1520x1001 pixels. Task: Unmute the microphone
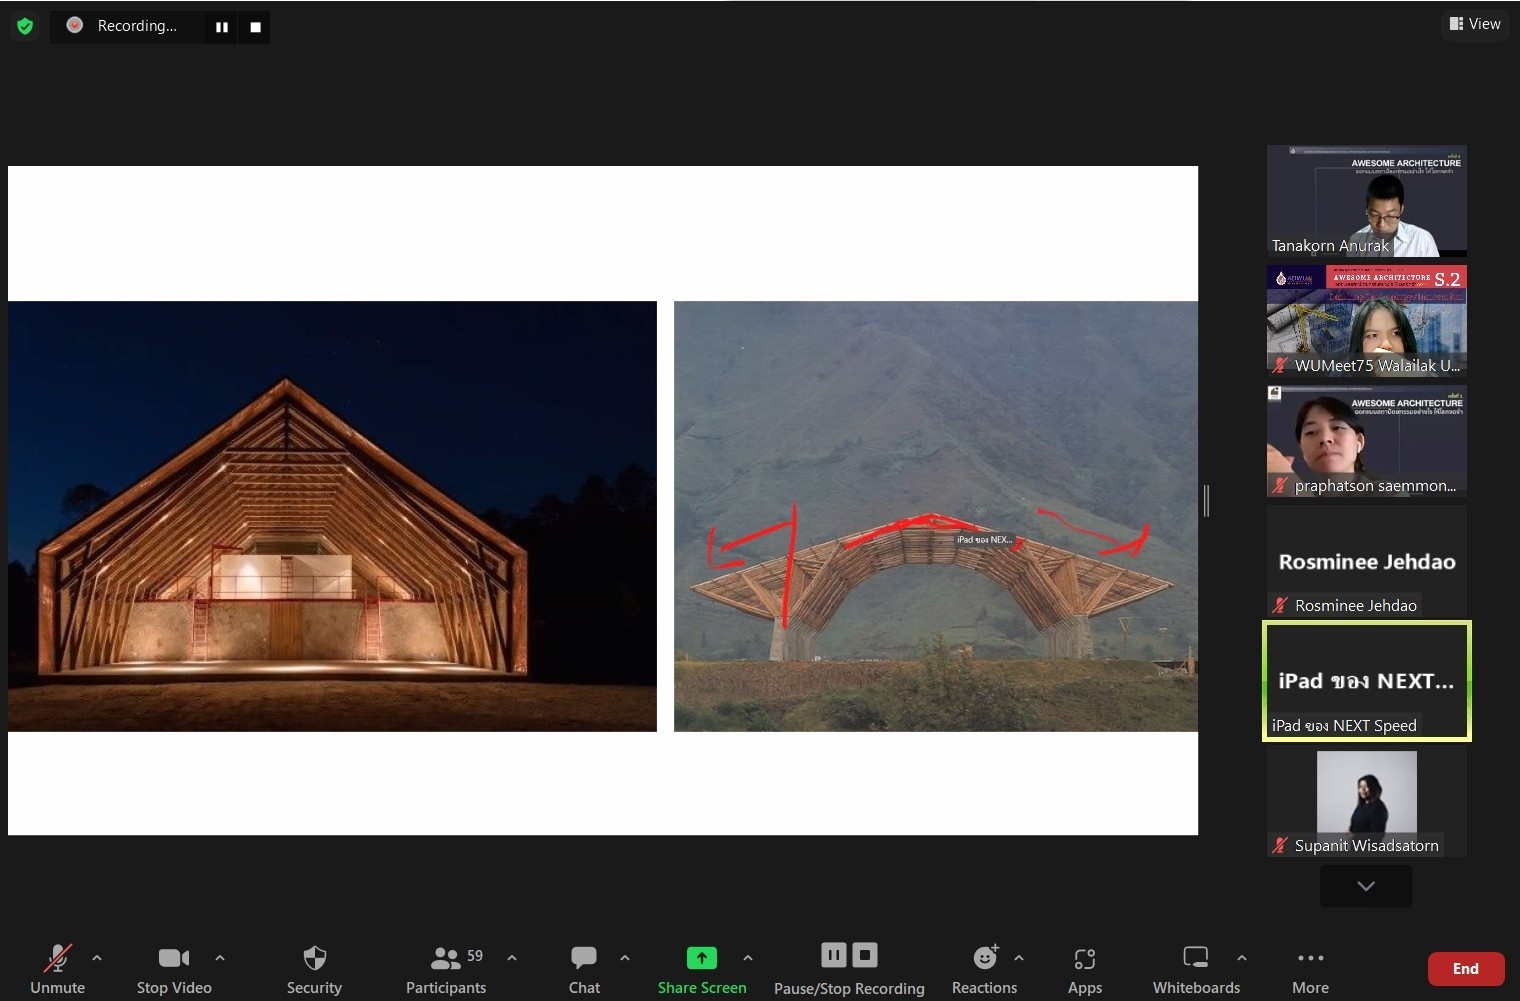pos(58,969)
